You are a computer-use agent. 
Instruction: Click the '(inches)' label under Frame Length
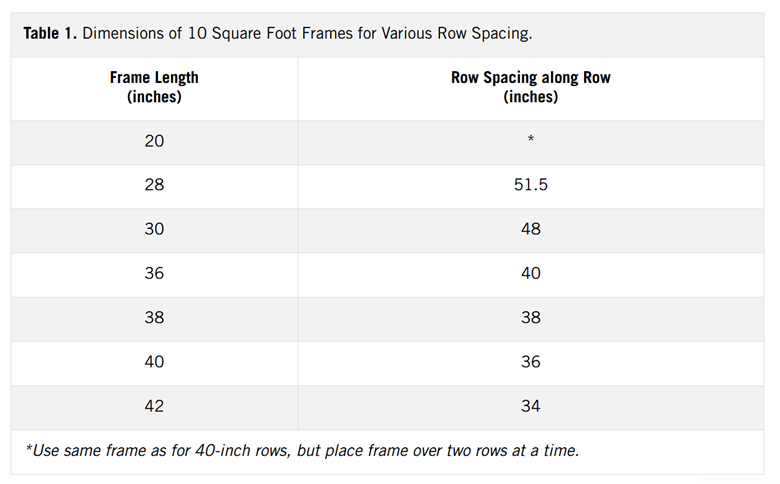click(x=154, y=97)
